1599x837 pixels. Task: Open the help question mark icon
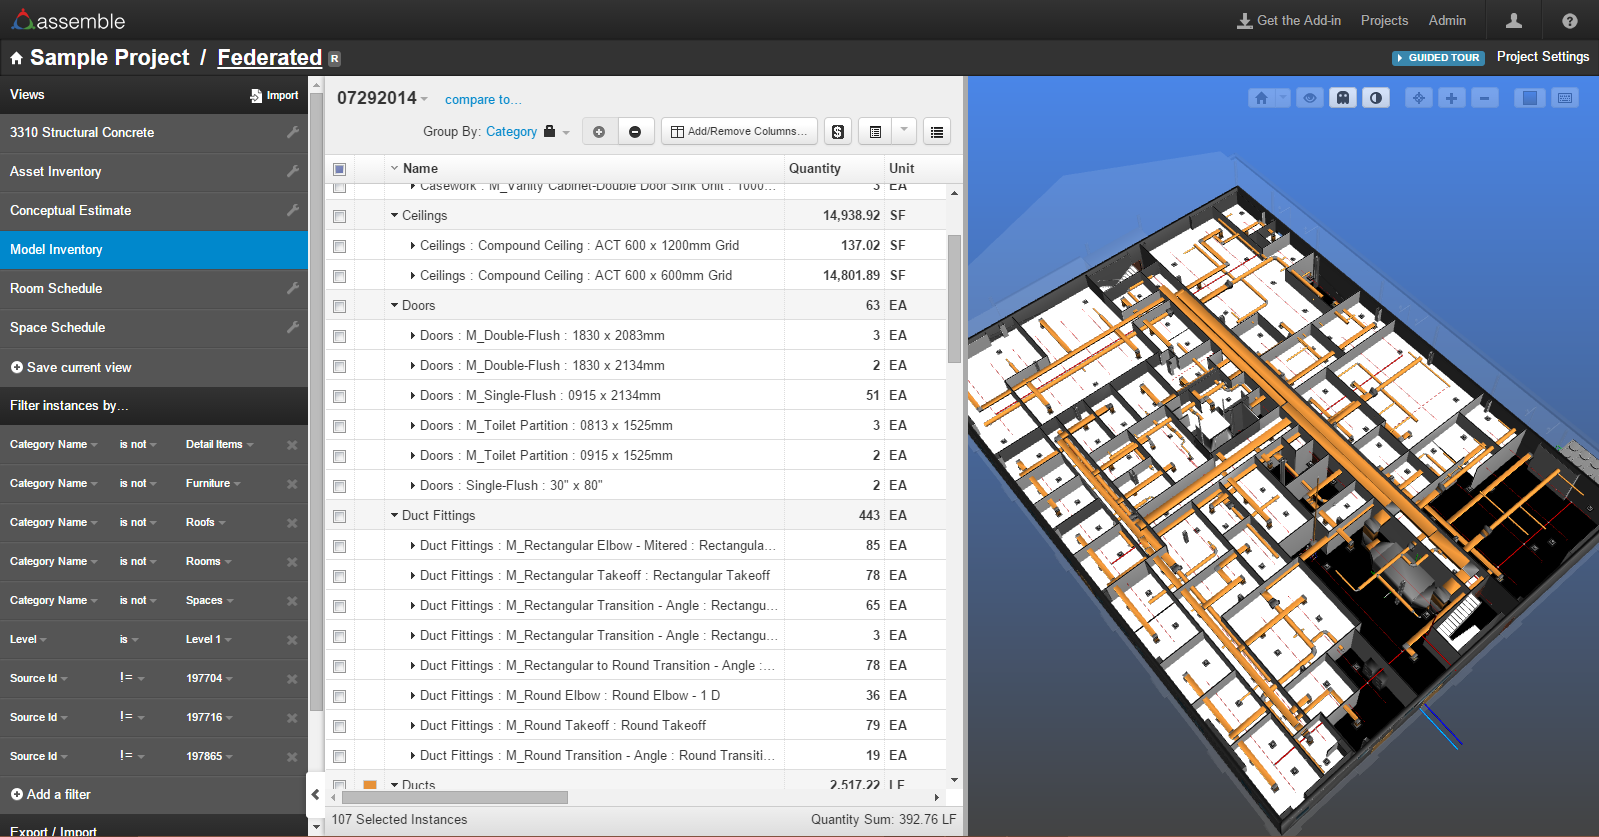(1570, 20)
